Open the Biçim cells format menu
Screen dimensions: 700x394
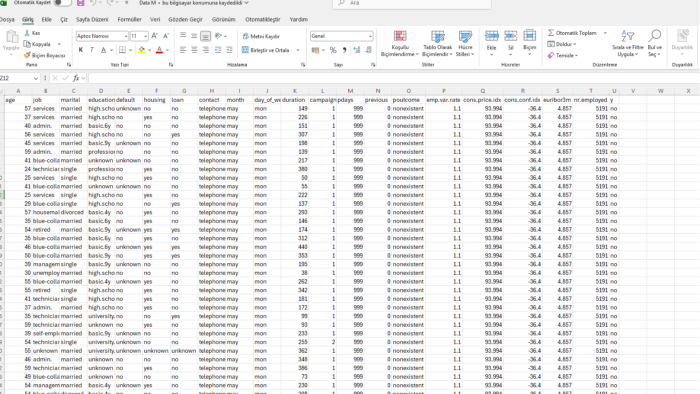[529, 43]
